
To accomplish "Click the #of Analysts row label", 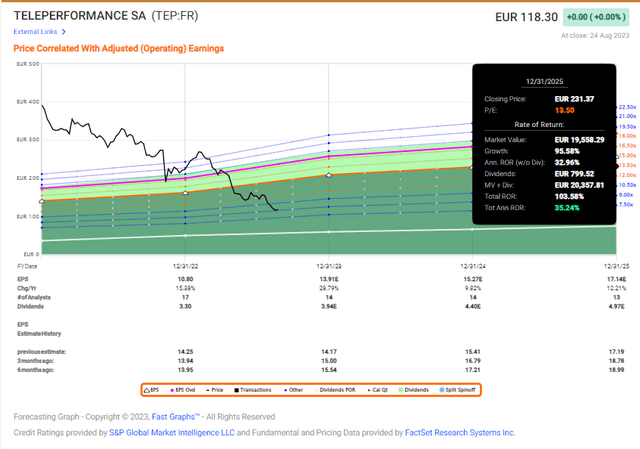I will coord(34,297).
